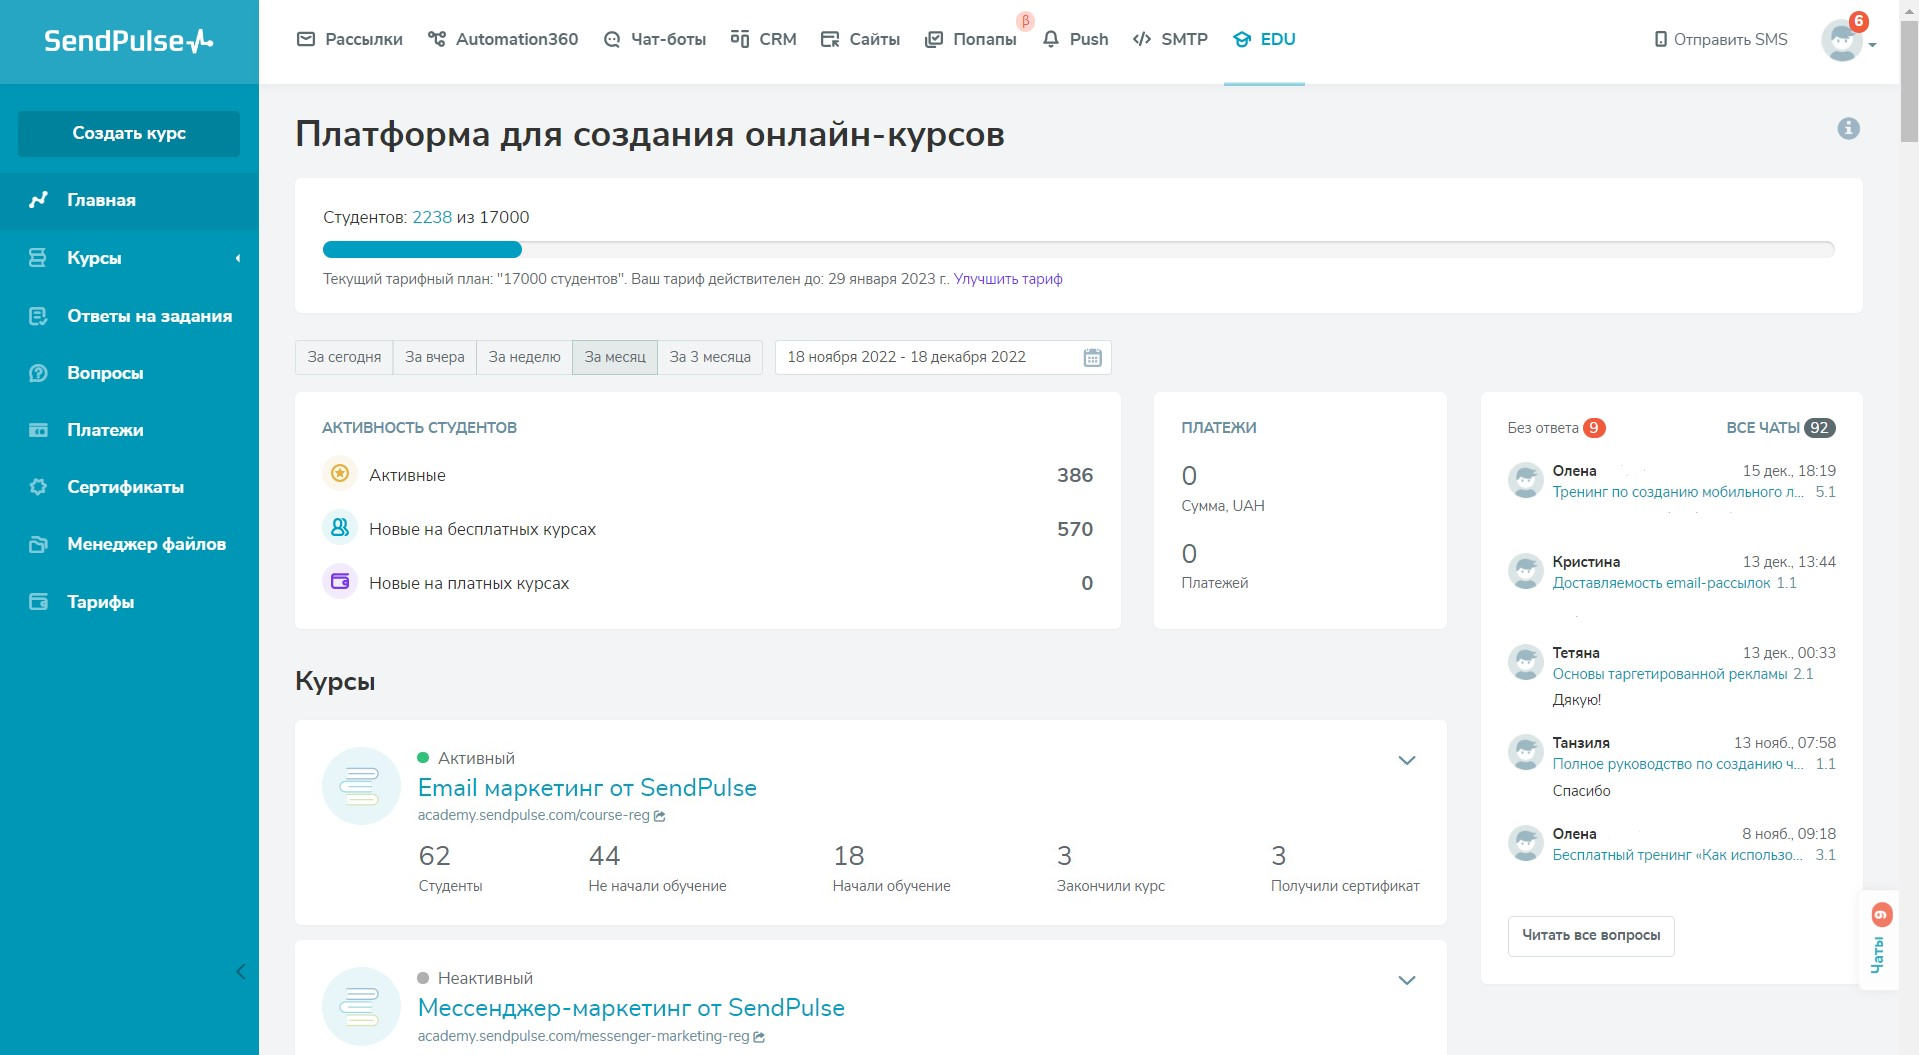Collapse the left sidebar with the arrow

pos(240,971)
